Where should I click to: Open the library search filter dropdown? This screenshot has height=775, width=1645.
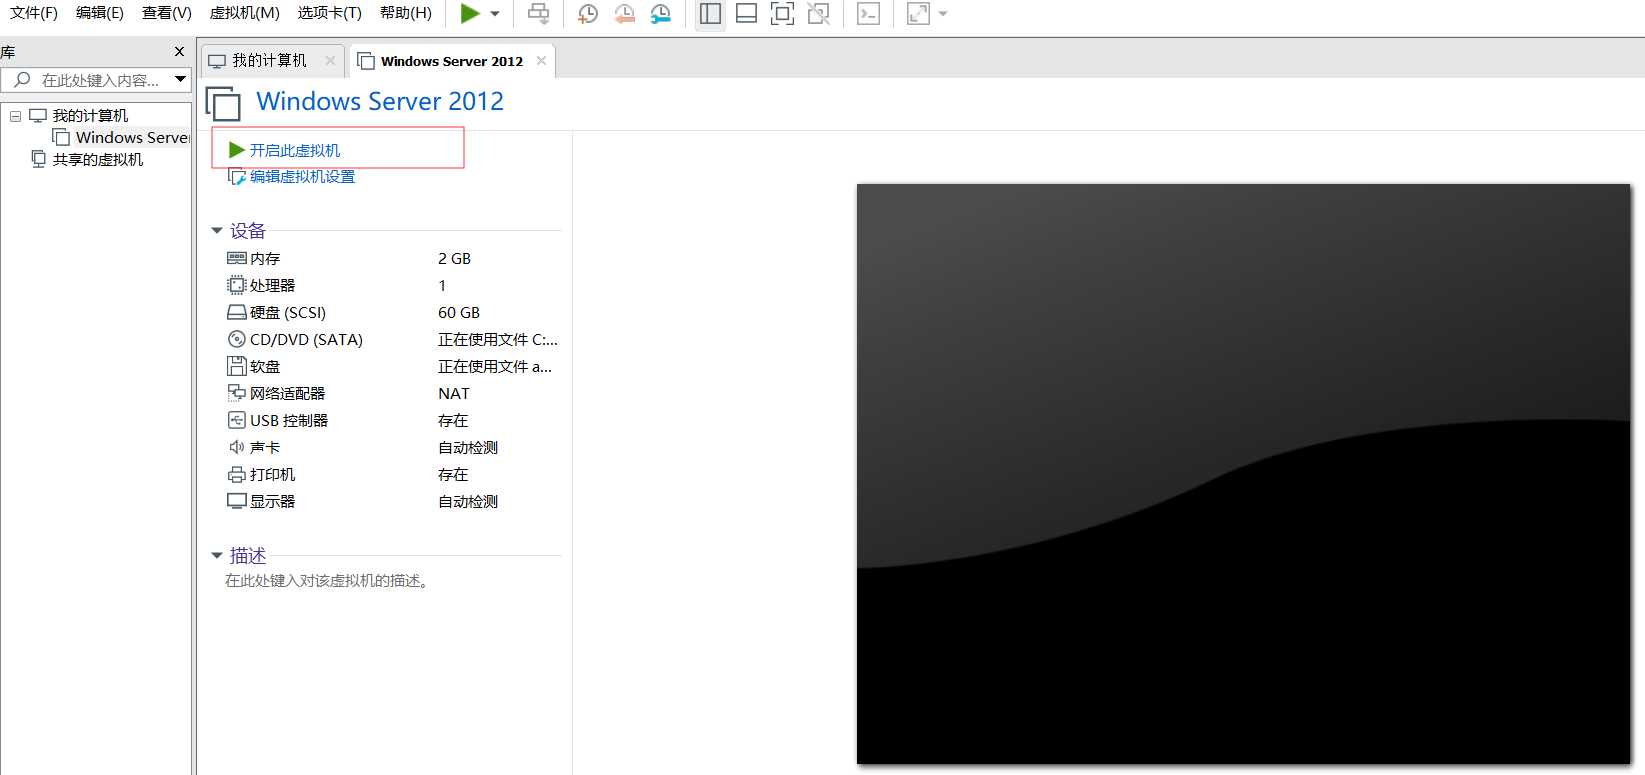(x=181, y=79)
